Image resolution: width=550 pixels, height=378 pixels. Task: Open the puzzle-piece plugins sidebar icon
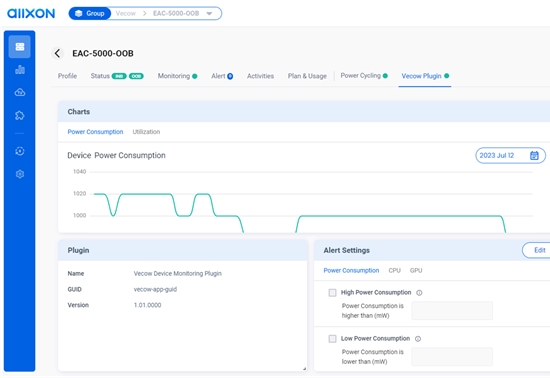point(20,115)
